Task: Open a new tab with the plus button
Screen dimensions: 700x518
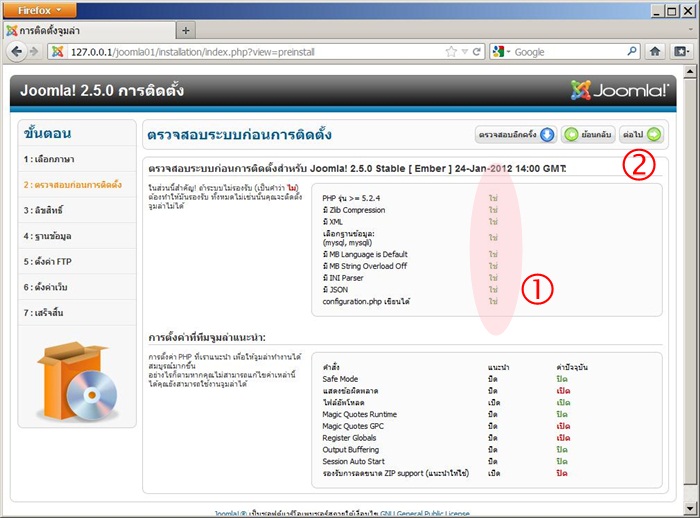Action: click(x=186, y=30)
